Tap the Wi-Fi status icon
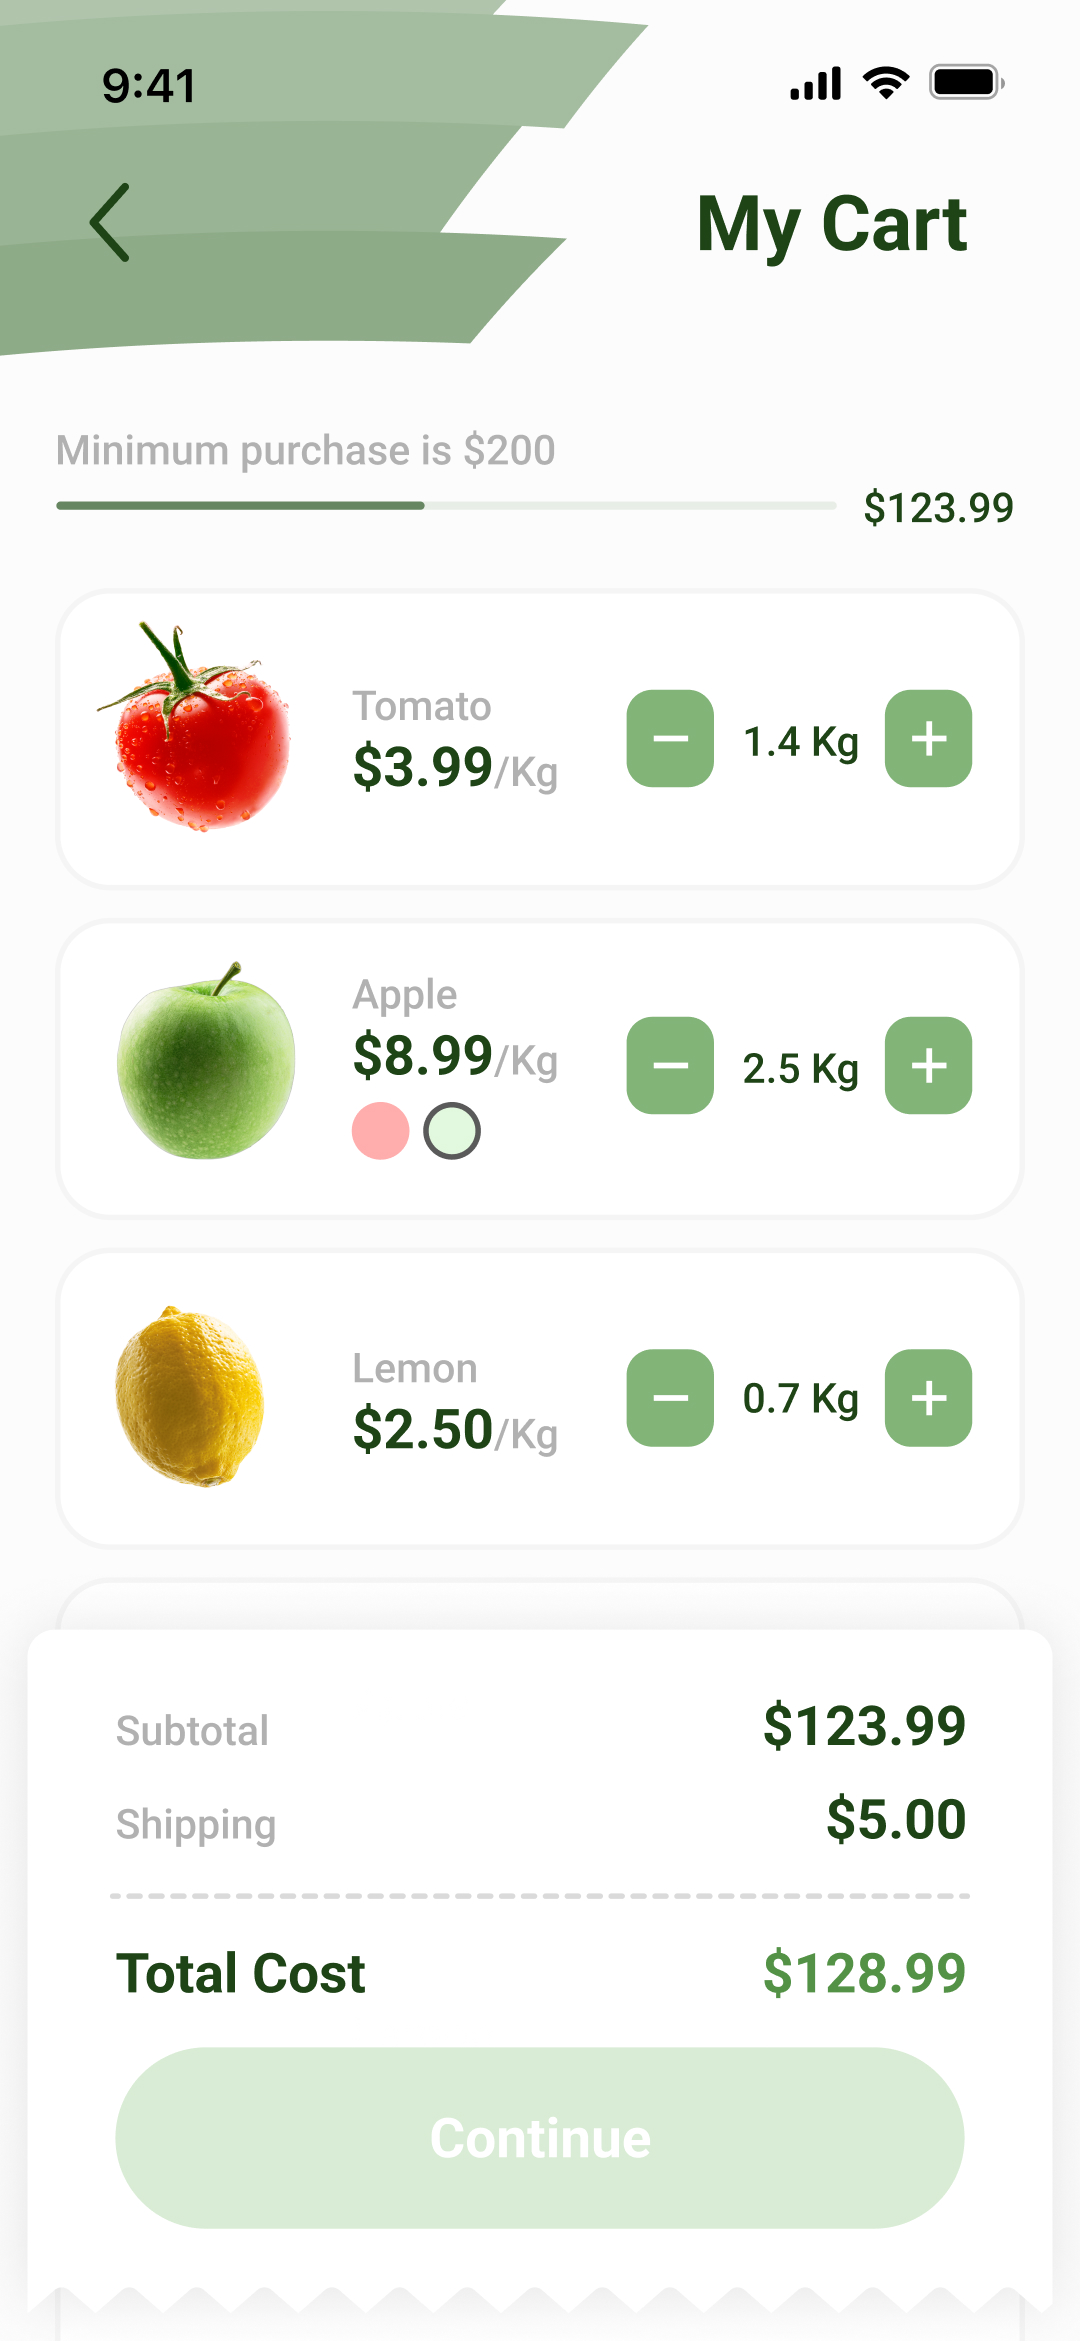This screenshot has width=1080, height=2341. tap(886, 83)
